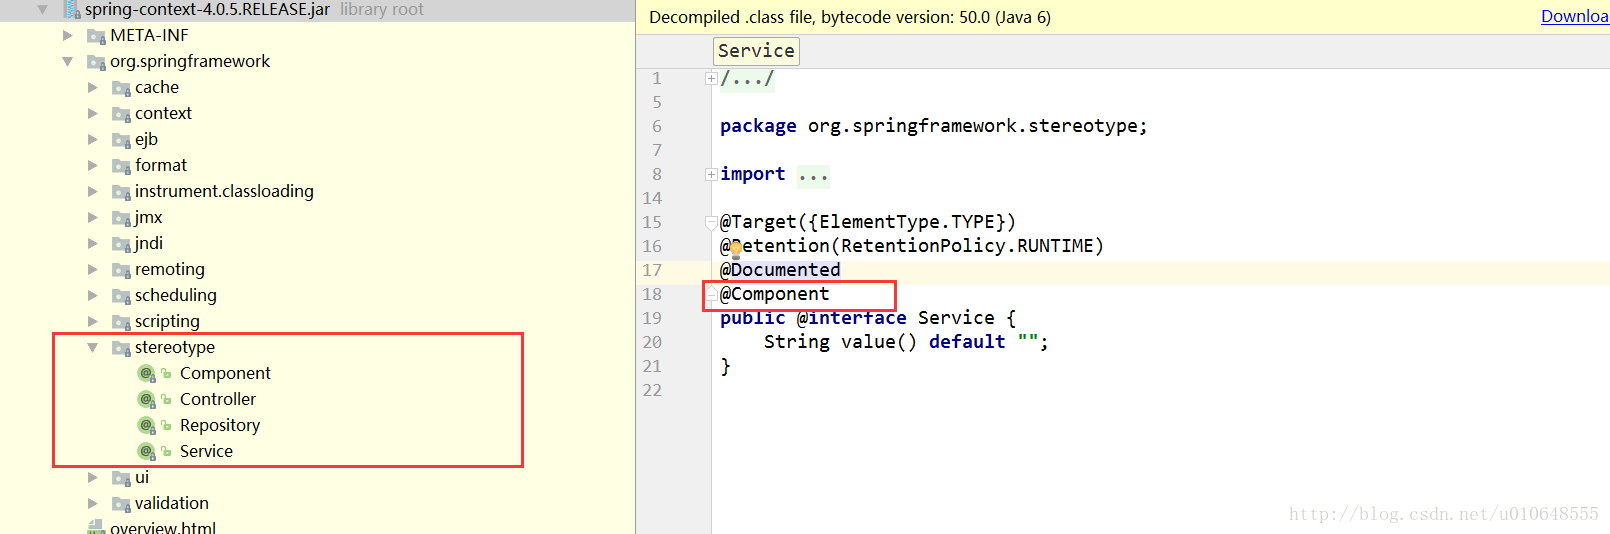The height and width of the screenshot is (534, 1610).
Task: Expand the validation package arrow
Action: coord(93,503)
